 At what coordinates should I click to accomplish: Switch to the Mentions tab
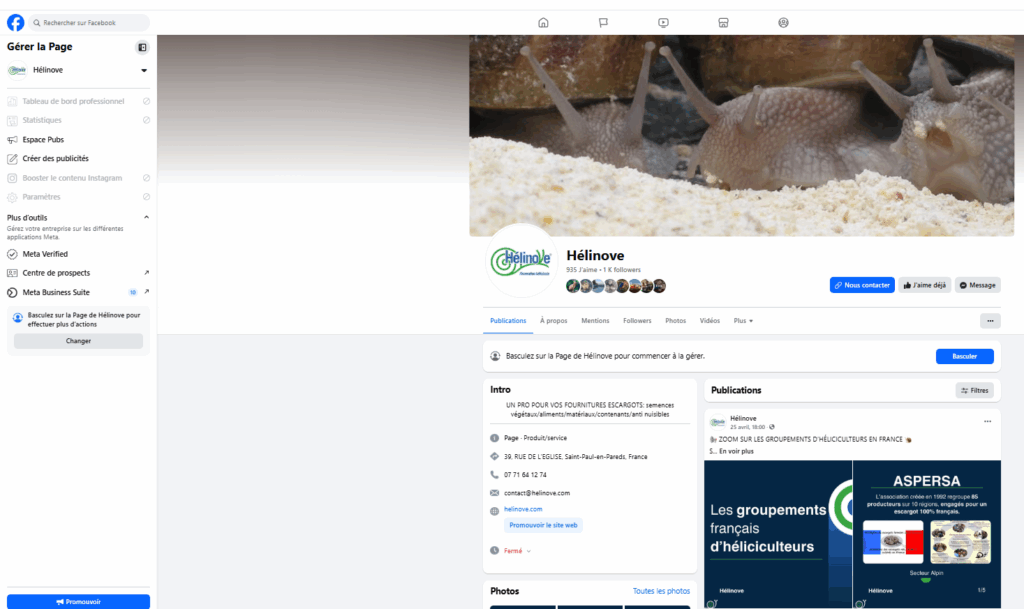[595, 320]
